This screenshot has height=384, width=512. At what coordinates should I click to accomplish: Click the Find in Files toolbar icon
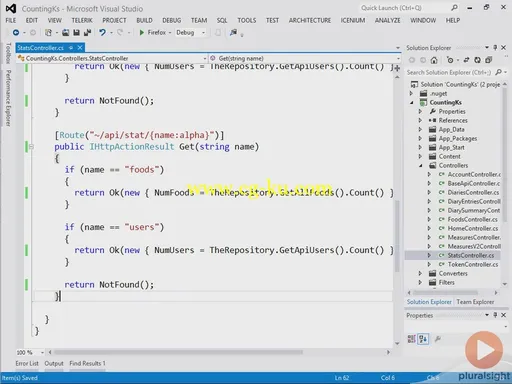click(x=234, y=32)
